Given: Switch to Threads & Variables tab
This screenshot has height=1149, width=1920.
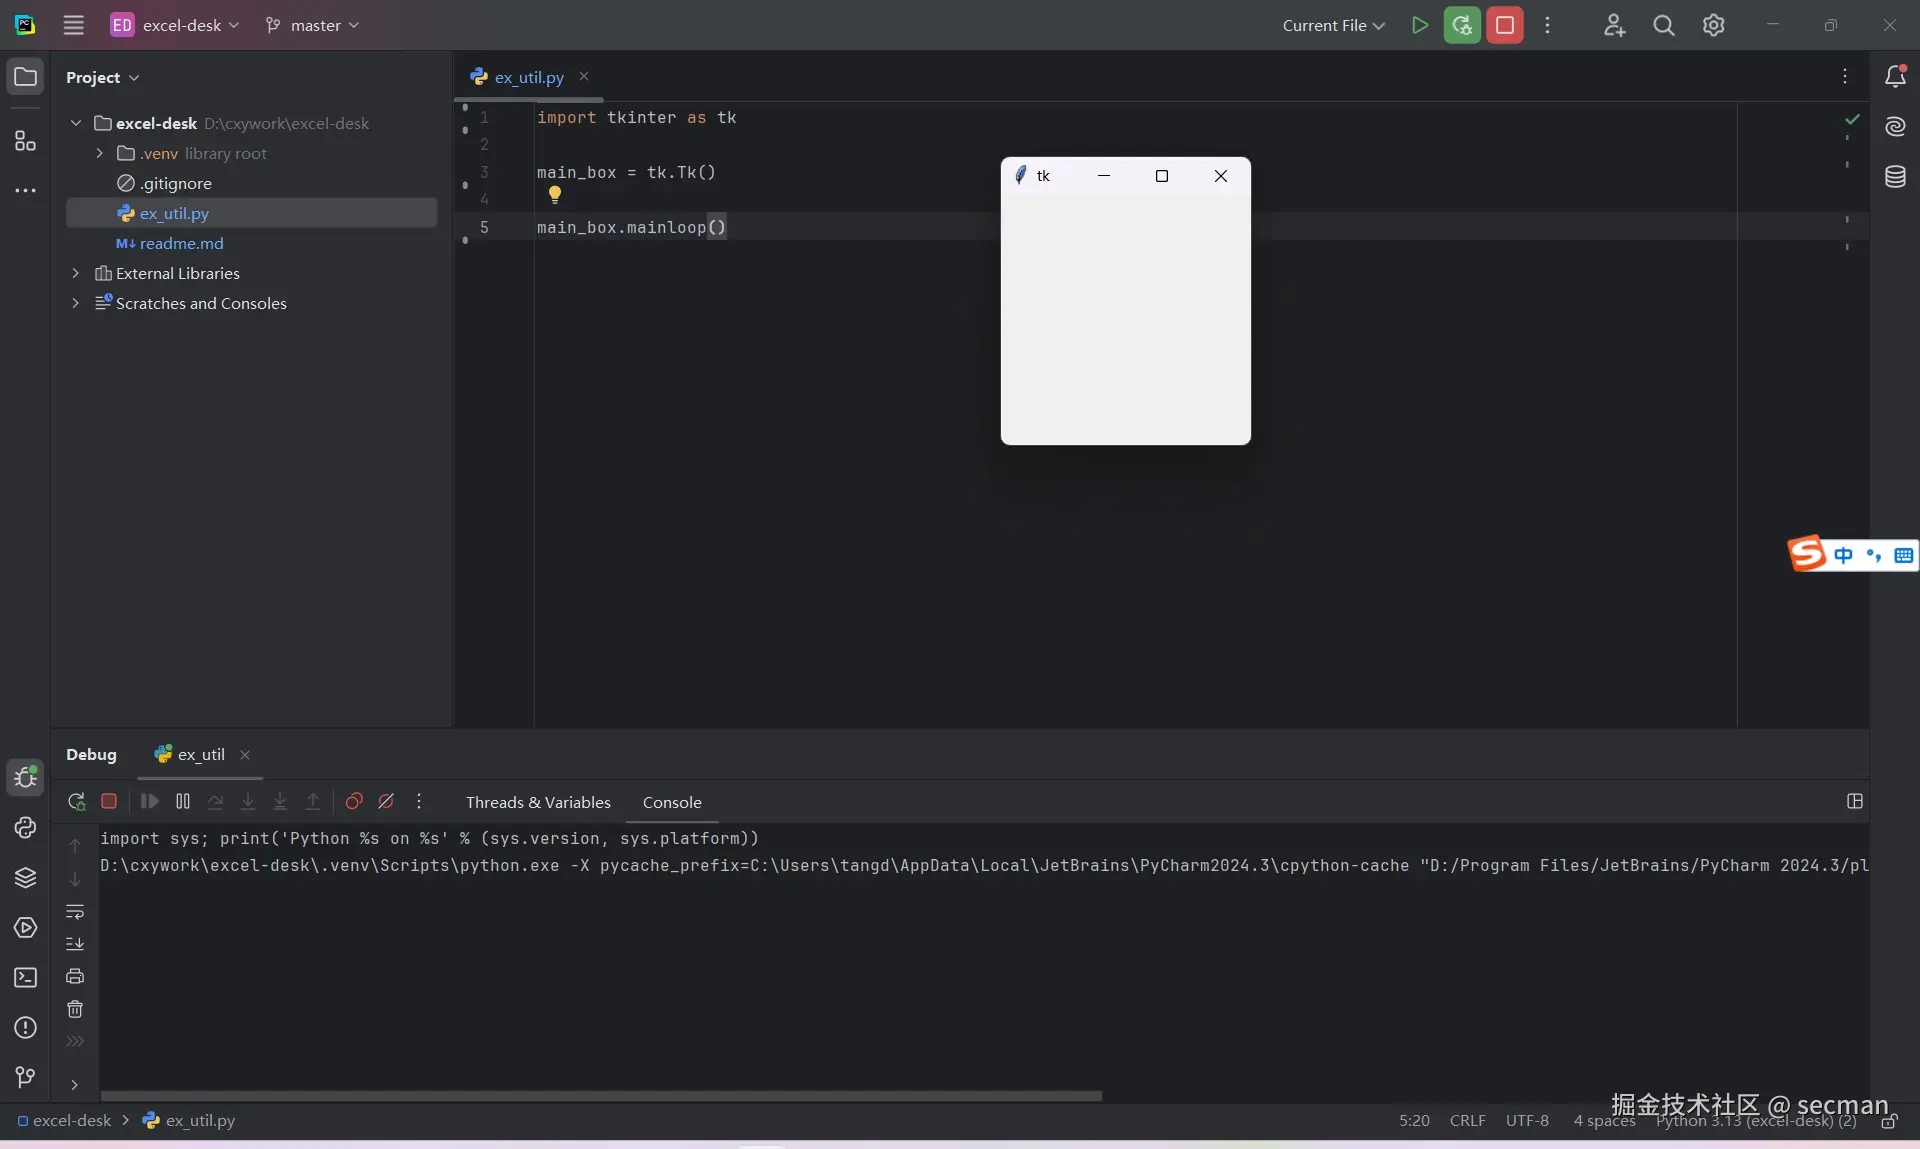Looking at the screenshot, I should click(538, 802).
